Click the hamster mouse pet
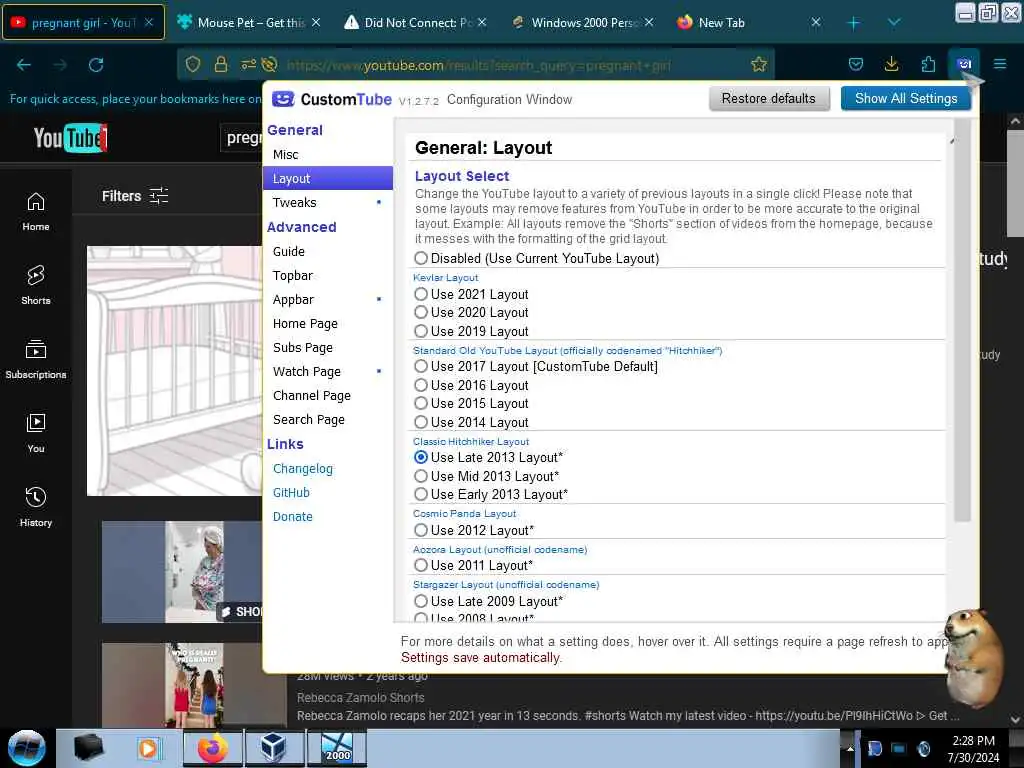This screenshot has width=1024, height=768. pos(974,656)
